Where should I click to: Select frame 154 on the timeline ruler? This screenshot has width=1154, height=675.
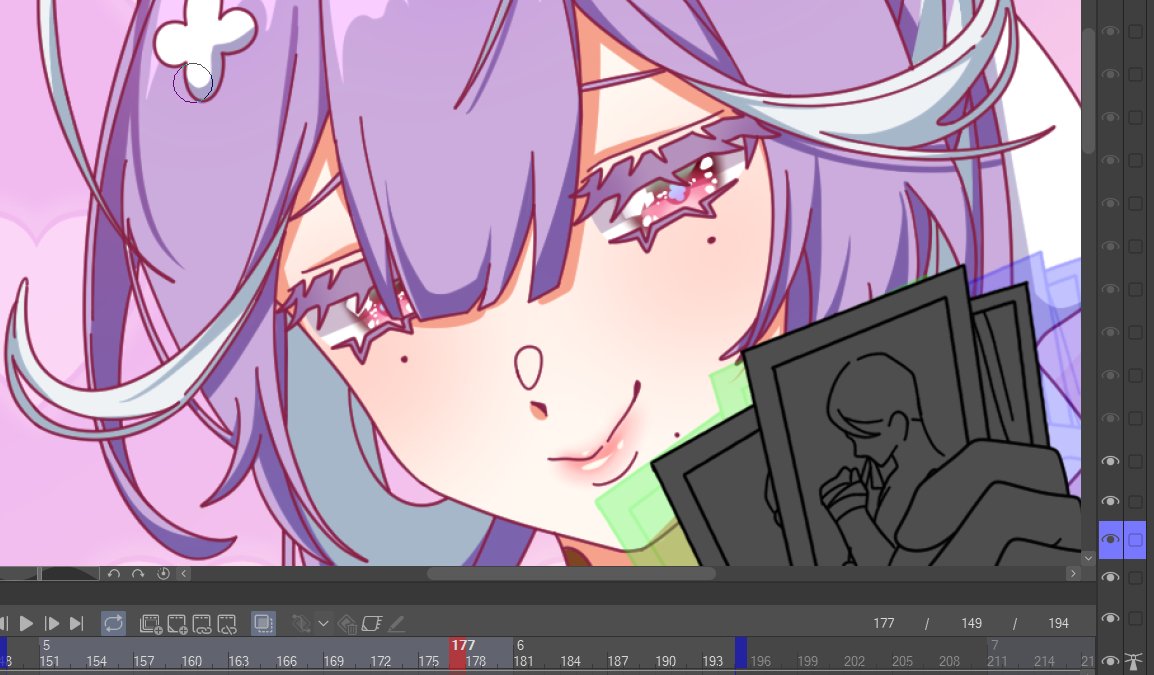coord(96,661)
